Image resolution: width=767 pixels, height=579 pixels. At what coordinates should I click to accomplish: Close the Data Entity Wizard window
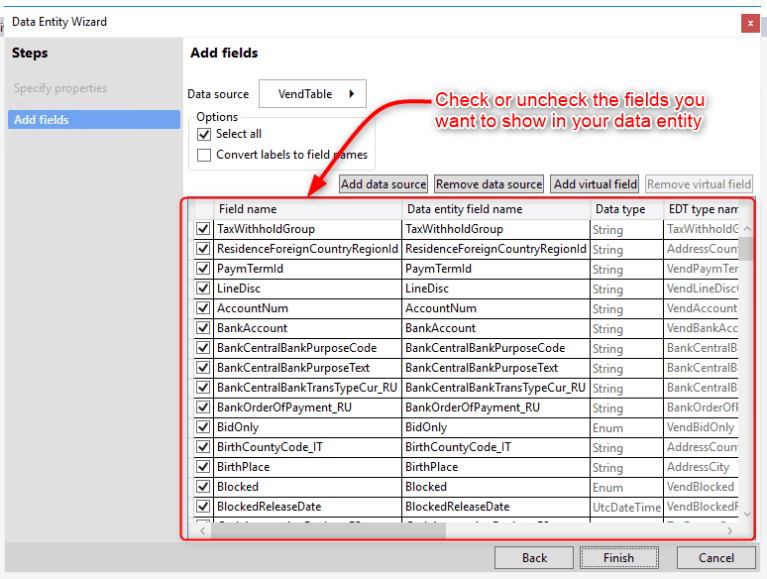click(750, 23)
